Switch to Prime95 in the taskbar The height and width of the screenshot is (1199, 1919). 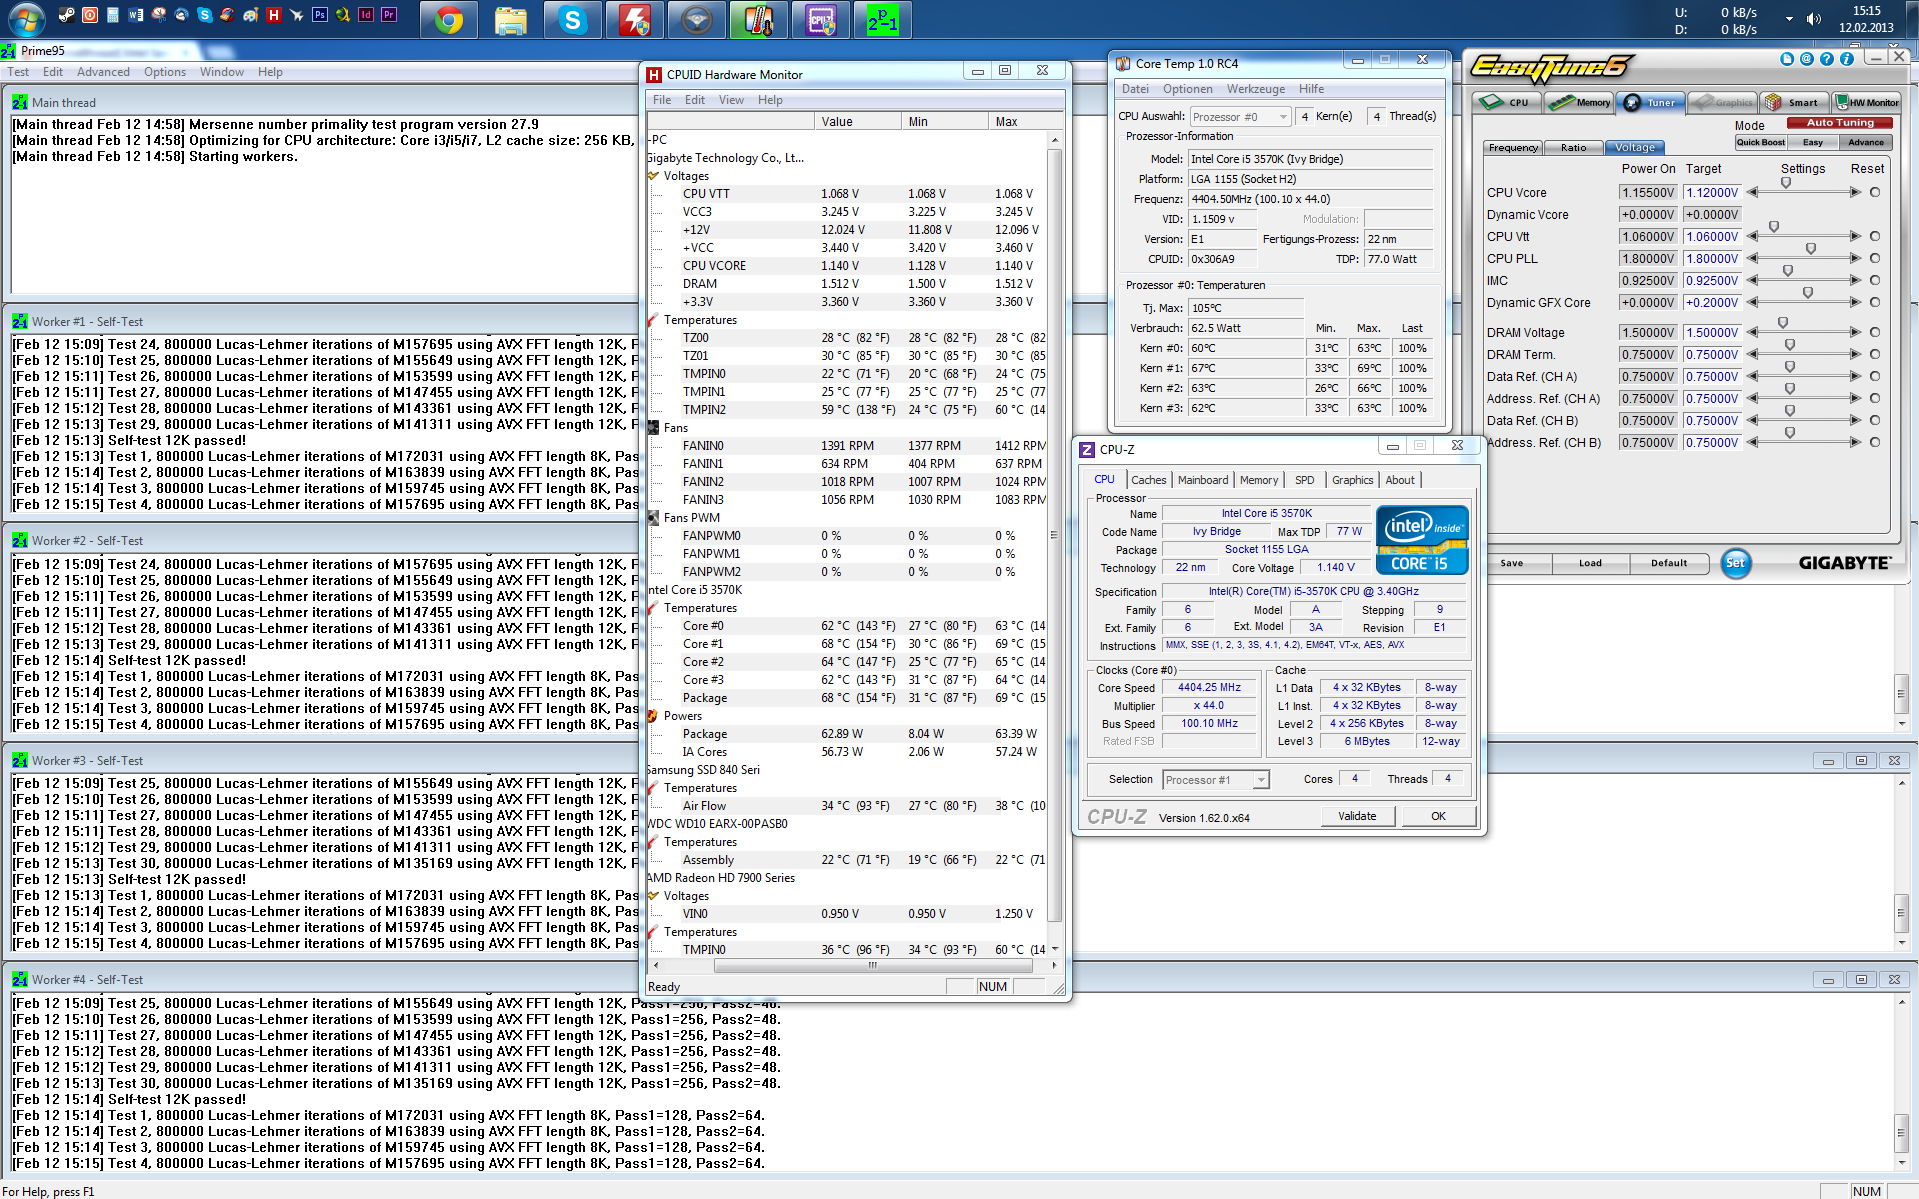point(883,20)
